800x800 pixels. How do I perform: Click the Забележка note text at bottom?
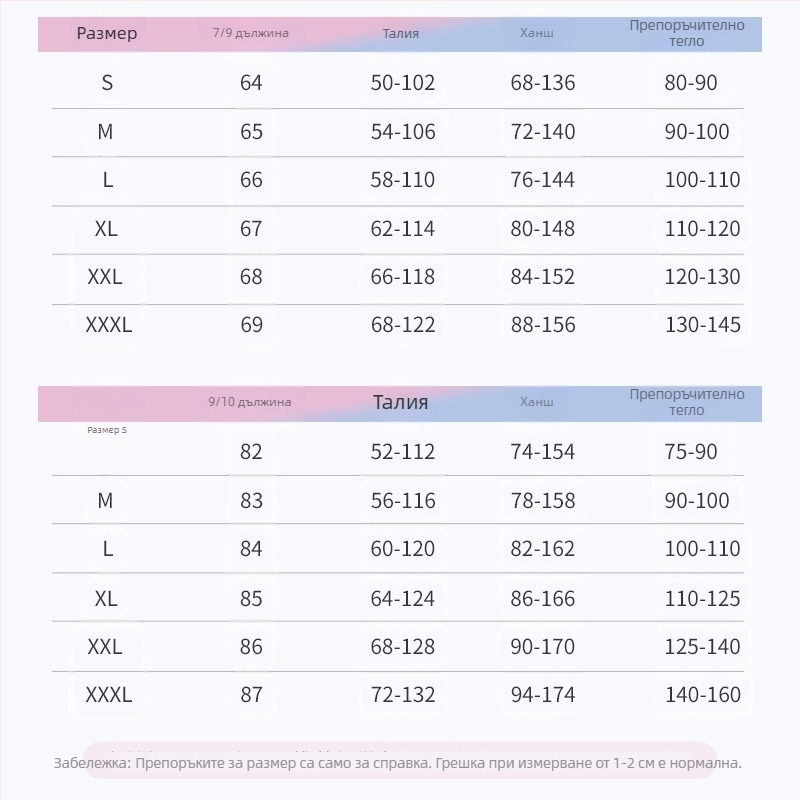(397, 763)
